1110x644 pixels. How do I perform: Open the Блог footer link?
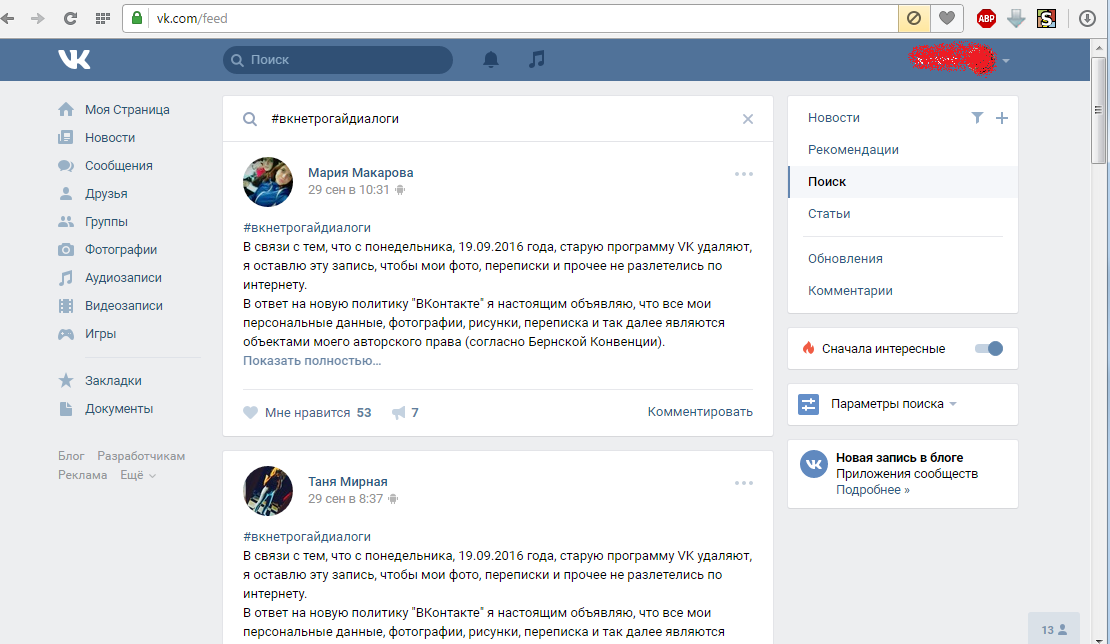coord(71,456)
